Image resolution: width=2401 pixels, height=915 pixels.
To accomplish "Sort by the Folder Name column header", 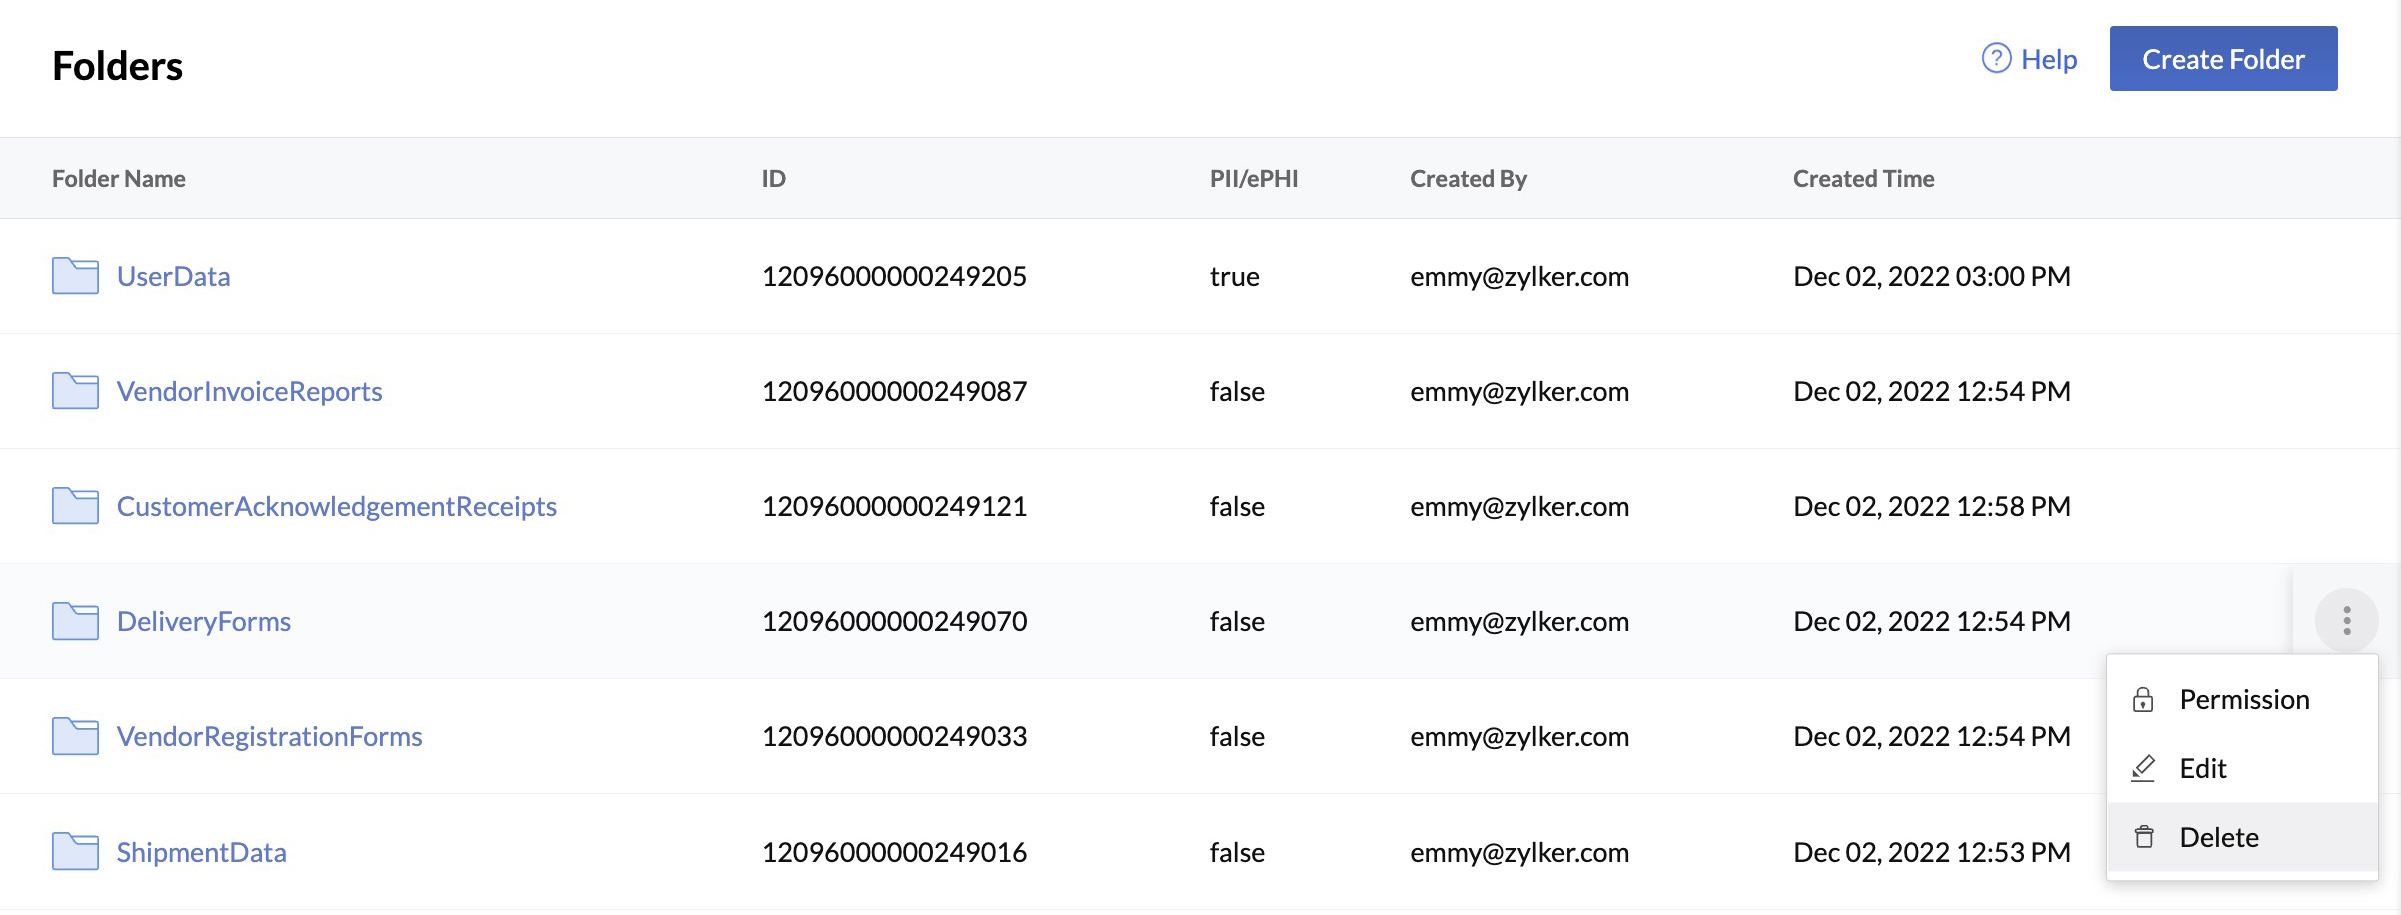I will 118,178.
